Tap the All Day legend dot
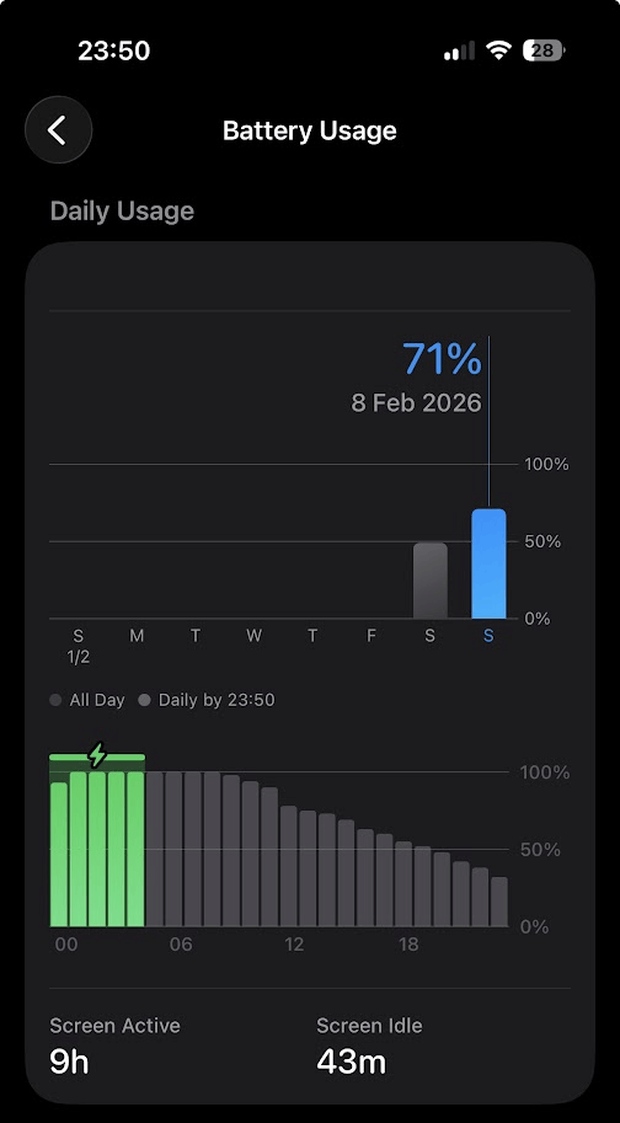The height and width of the screenshot is (1123, 620). click(56, 701)
